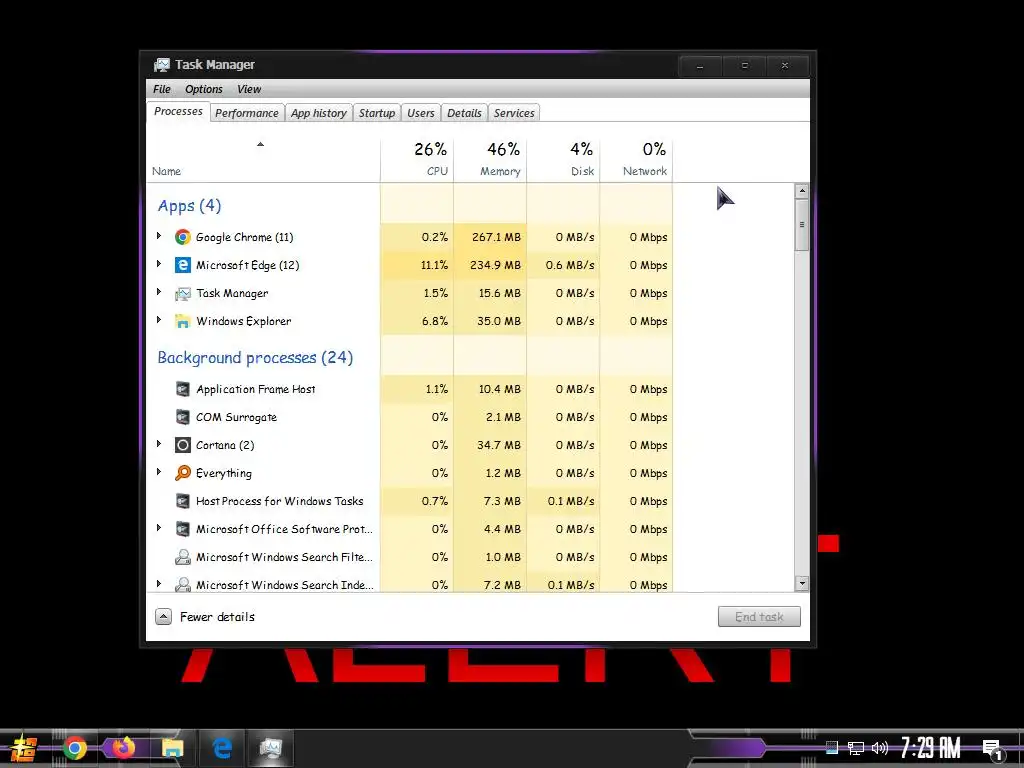1024x768 pixels.
Task: Click the Windows Explorer process icon
Action: point(183,321)
